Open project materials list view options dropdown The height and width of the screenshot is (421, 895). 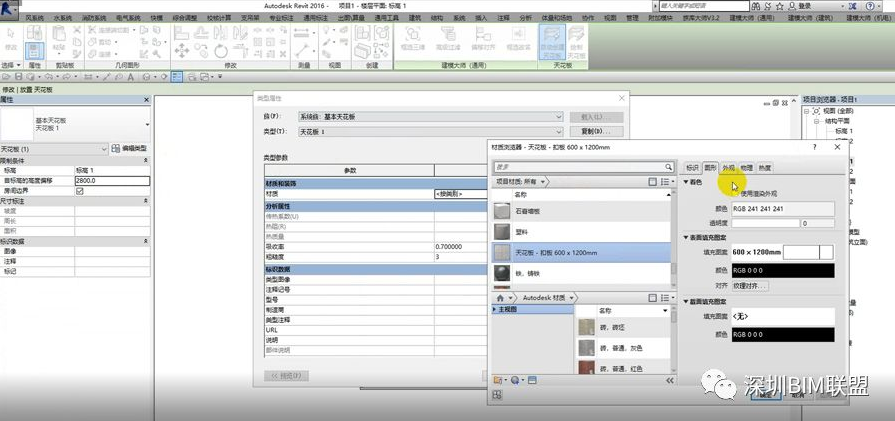[665, 181]
